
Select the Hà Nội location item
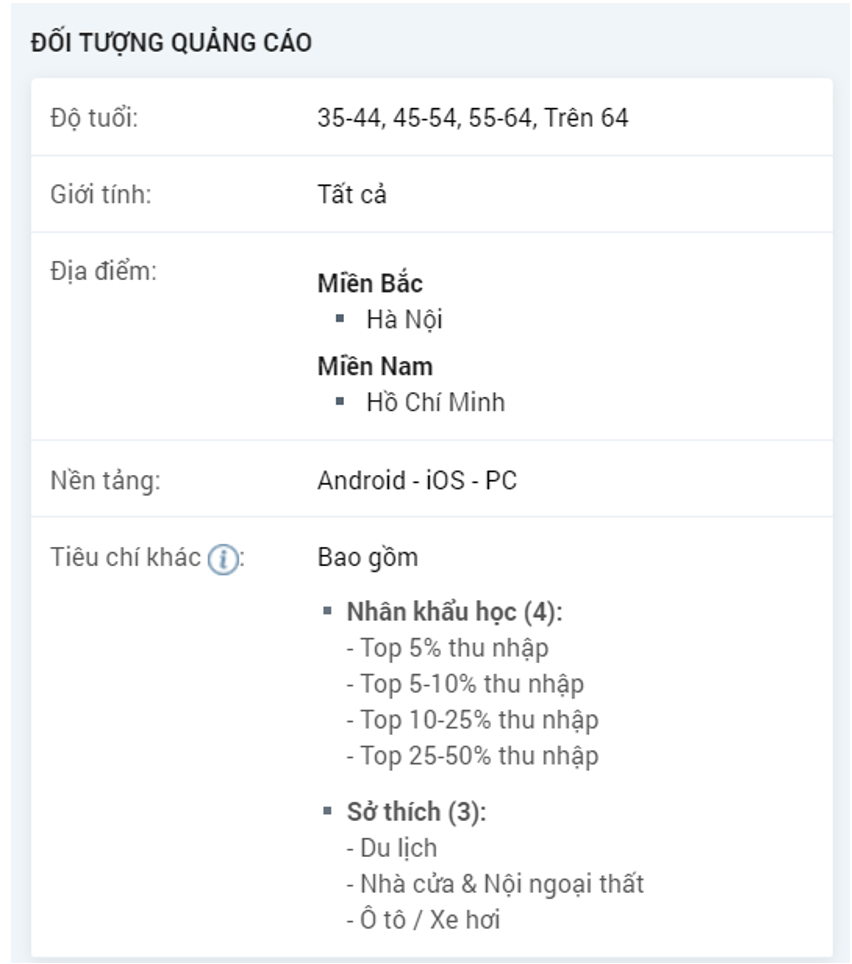pos(404,320)
